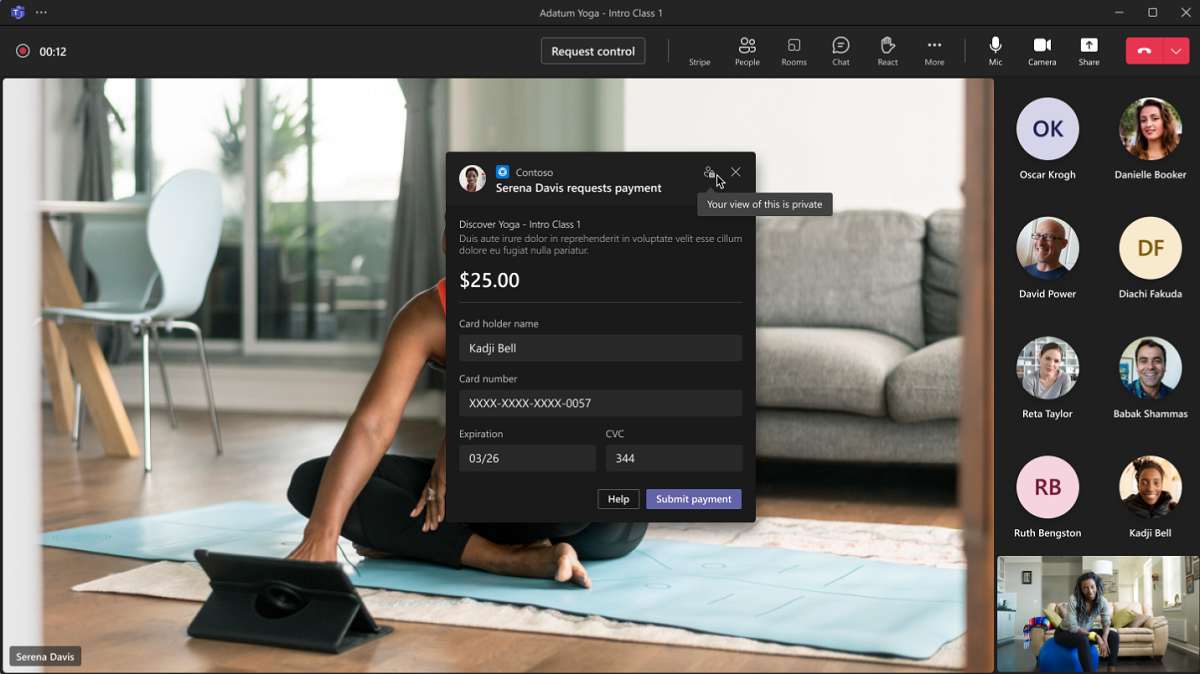
Task: Select David Power's participant photo
Action: [x=1048, y=248]
